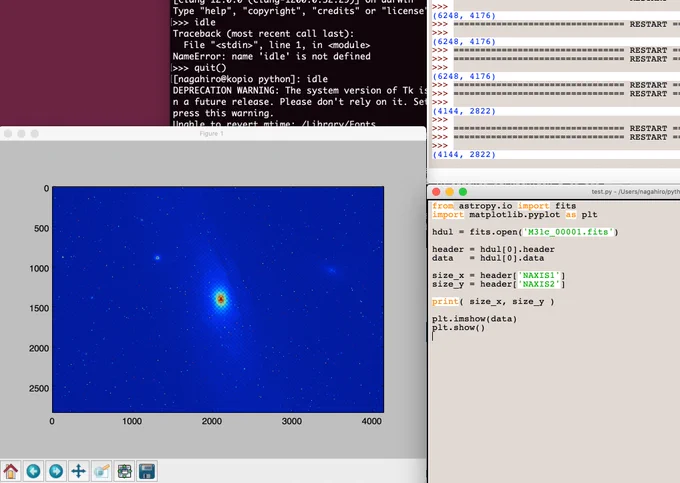Click the galaxy core in plot
Screen dimensions: 680x483
pos(221,299)
